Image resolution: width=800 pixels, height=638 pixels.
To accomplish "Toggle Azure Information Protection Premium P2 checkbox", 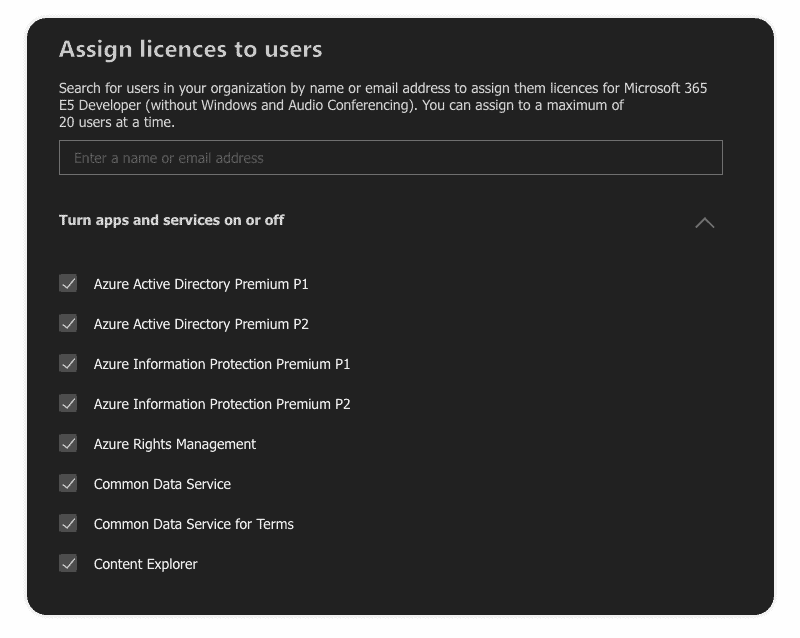I will pos(68,403).
